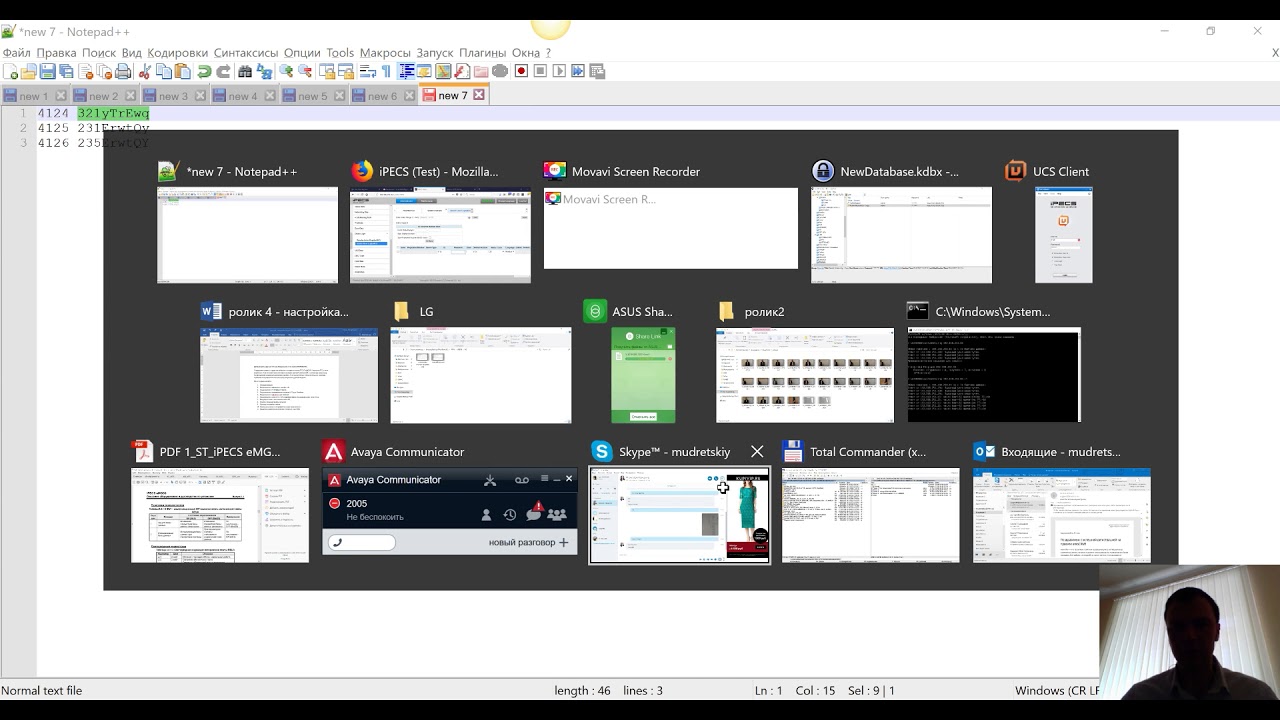Select Входящие Outlook window thumbnail

click(x=1062, y=515)
